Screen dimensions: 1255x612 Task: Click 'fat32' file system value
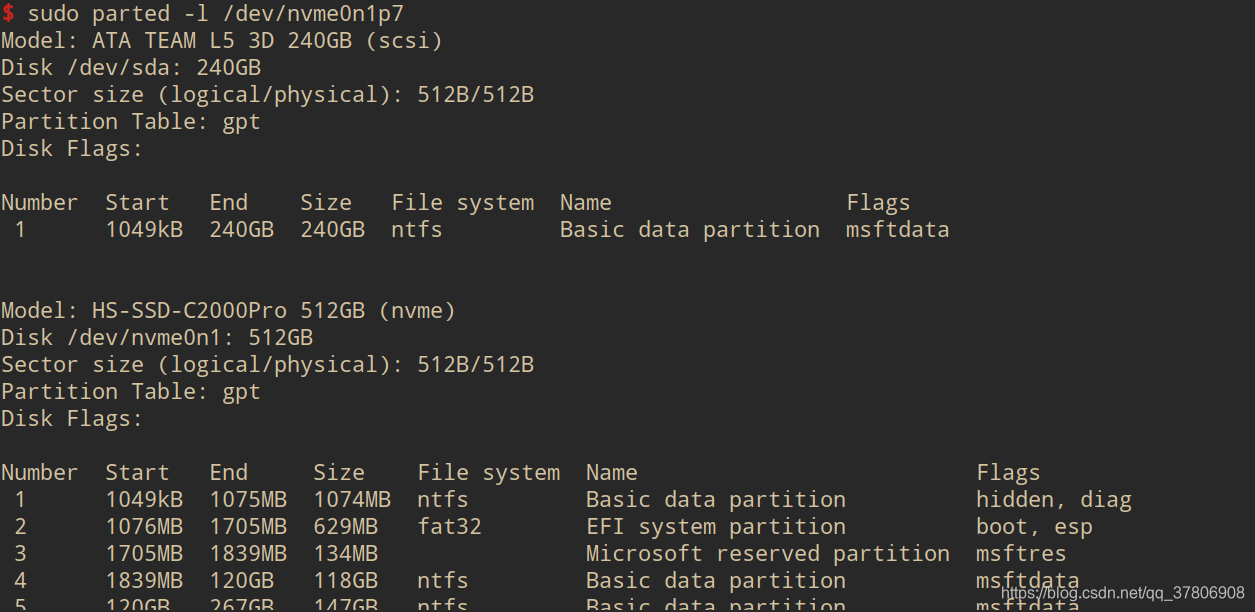pos(449,527)
